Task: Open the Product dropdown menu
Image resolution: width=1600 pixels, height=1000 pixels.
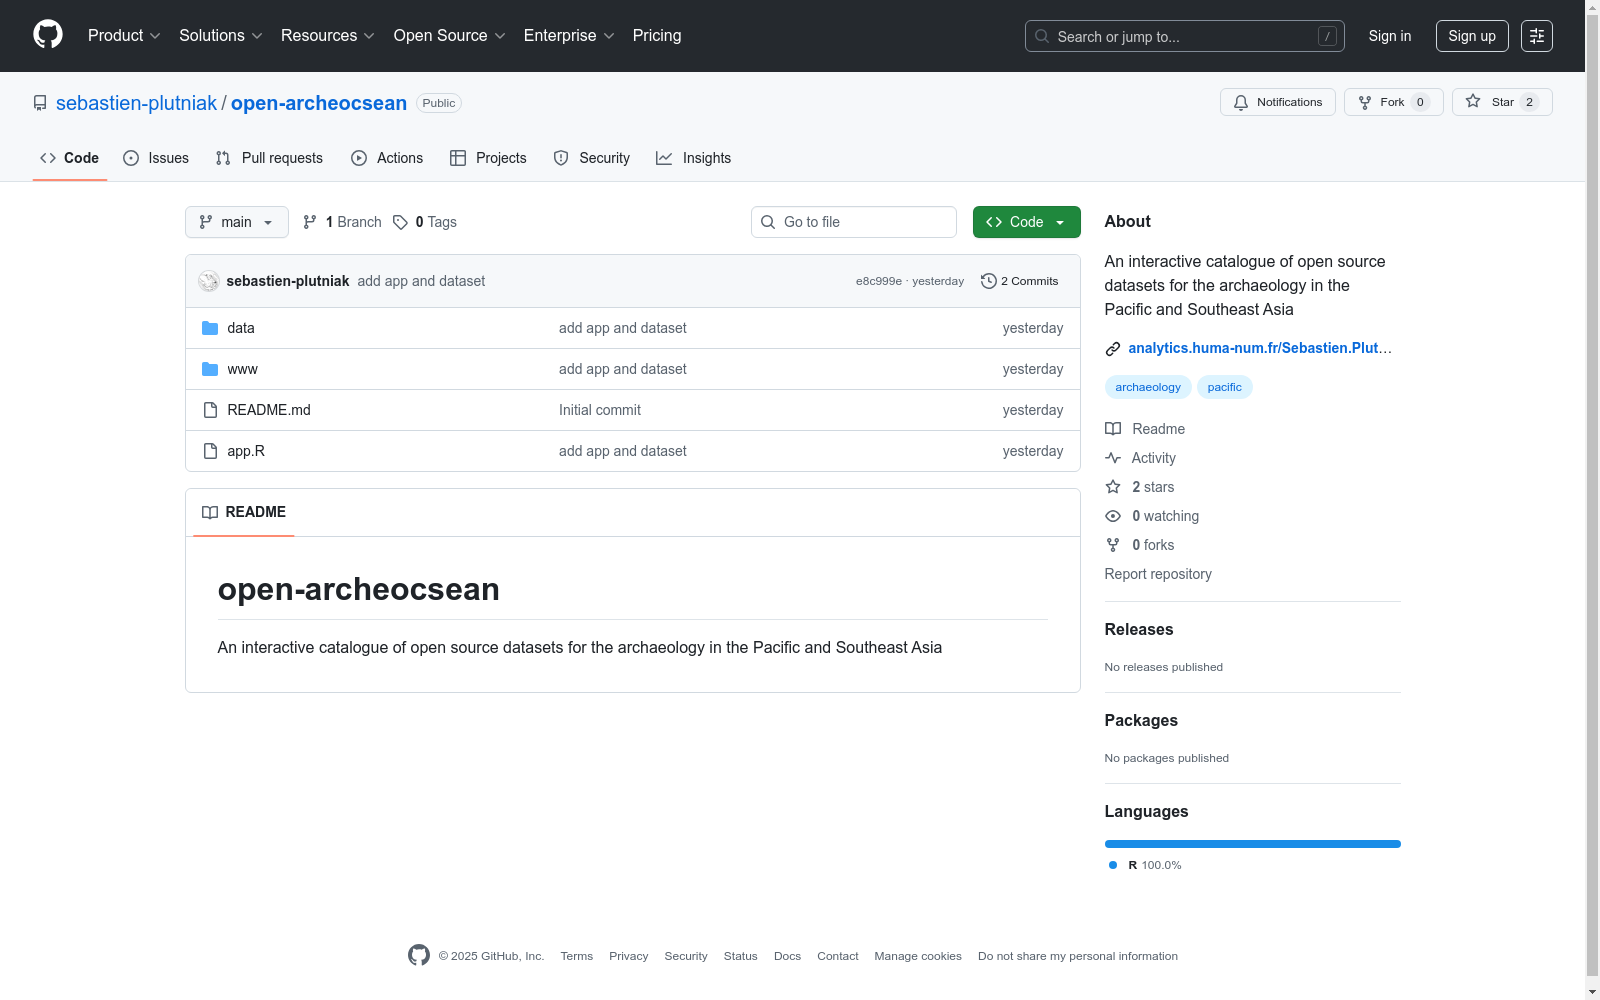Action: pos(124,36)
